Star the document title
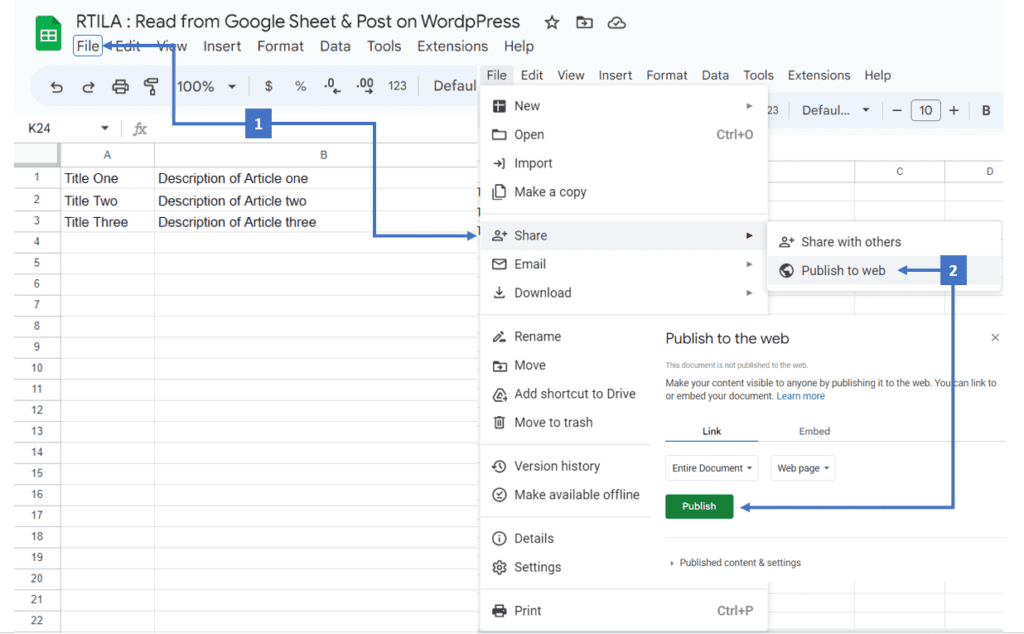The height and width of the screenshot is (634, 1024). (x=552, y=23)
